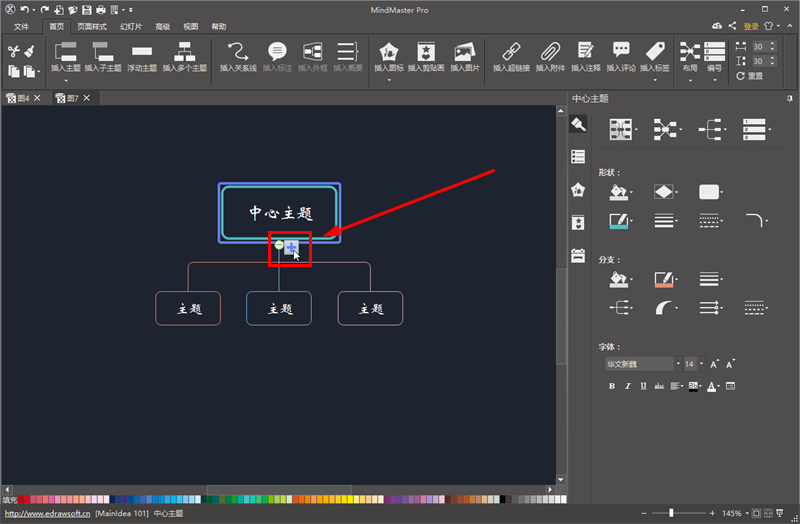Pick the black swatch in fill palette

point(503,500)
